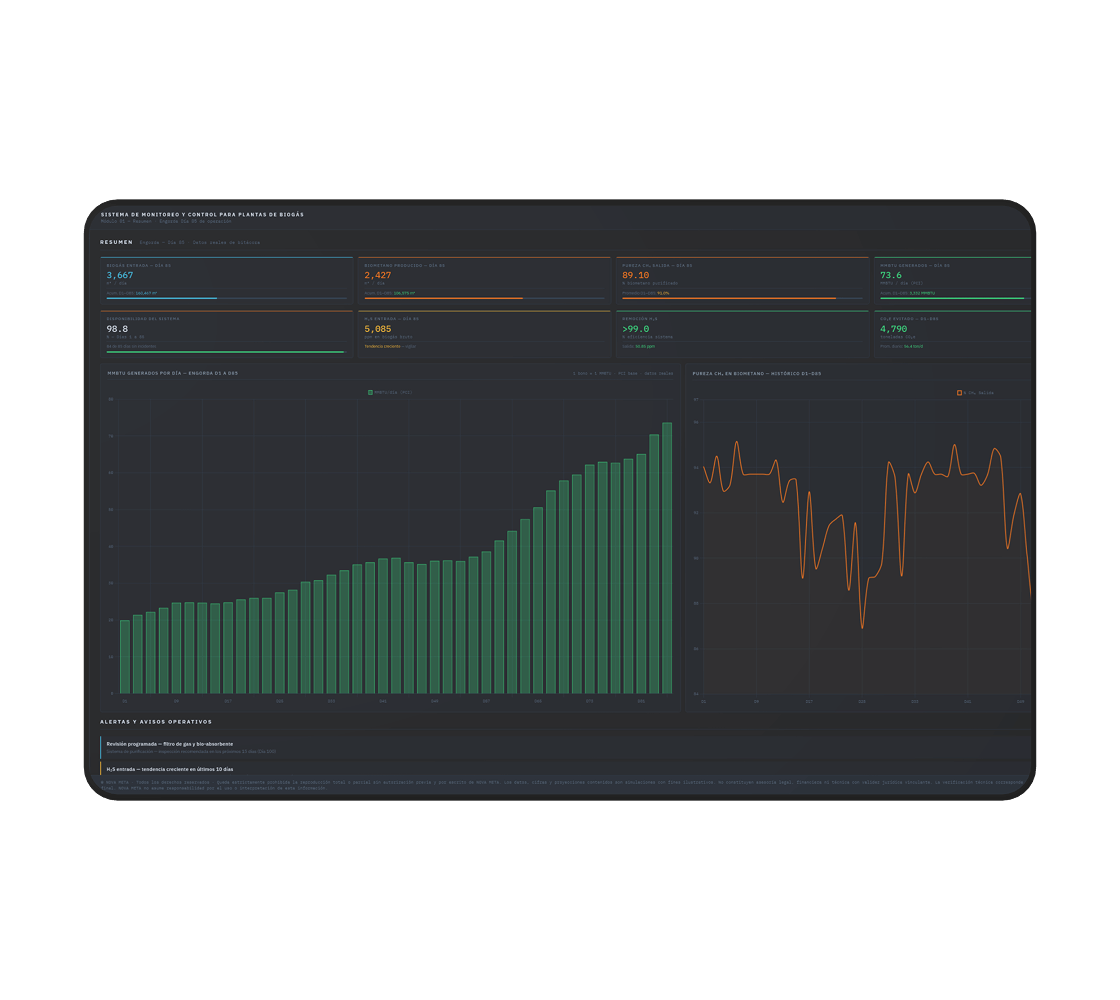Click the tallest bar in MMBTU chart
Viewport: 1120px width, 1000px height.
667,558
